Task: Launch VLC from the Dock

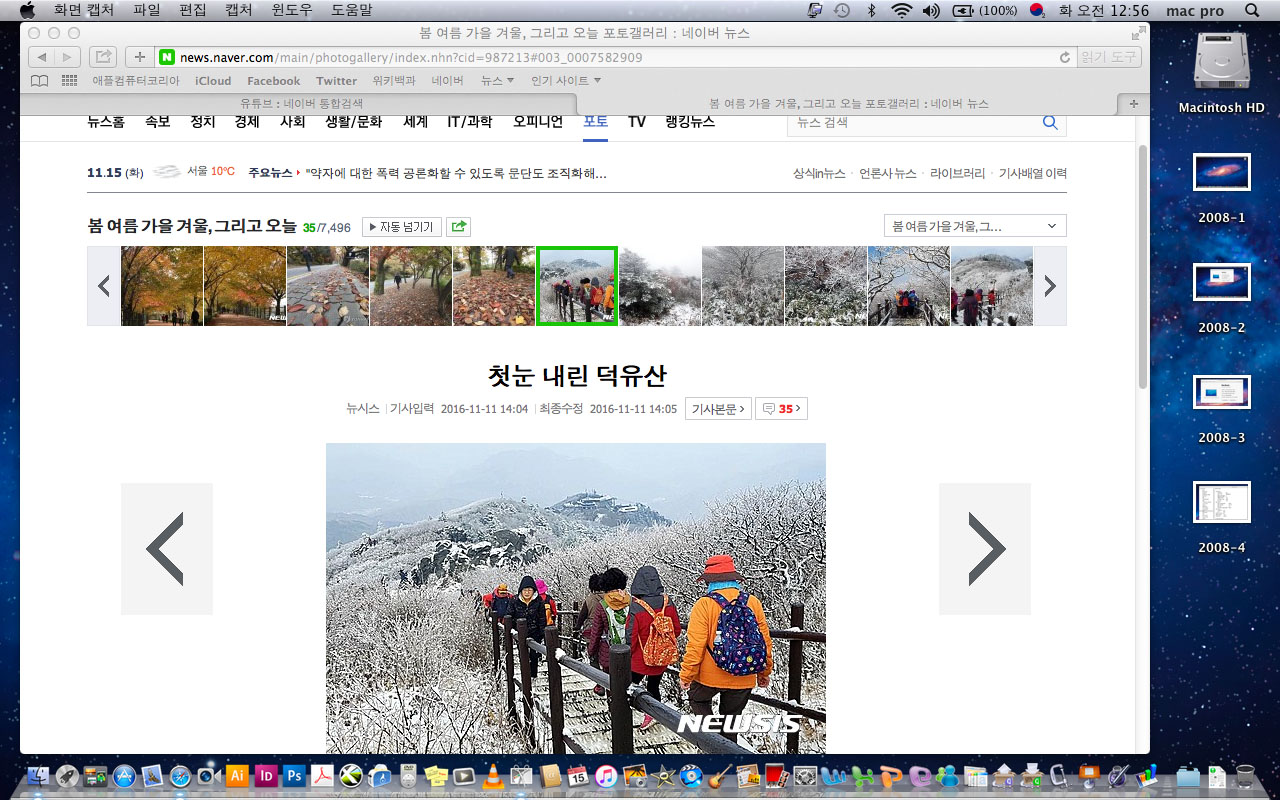Action: (x=492, y=776)
